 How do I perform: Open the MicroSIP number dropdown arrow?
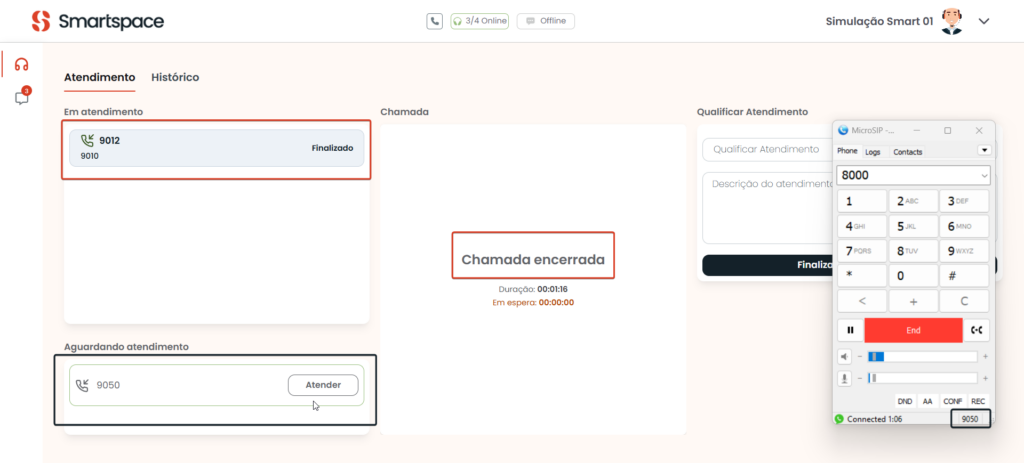(x=985, y=175)
